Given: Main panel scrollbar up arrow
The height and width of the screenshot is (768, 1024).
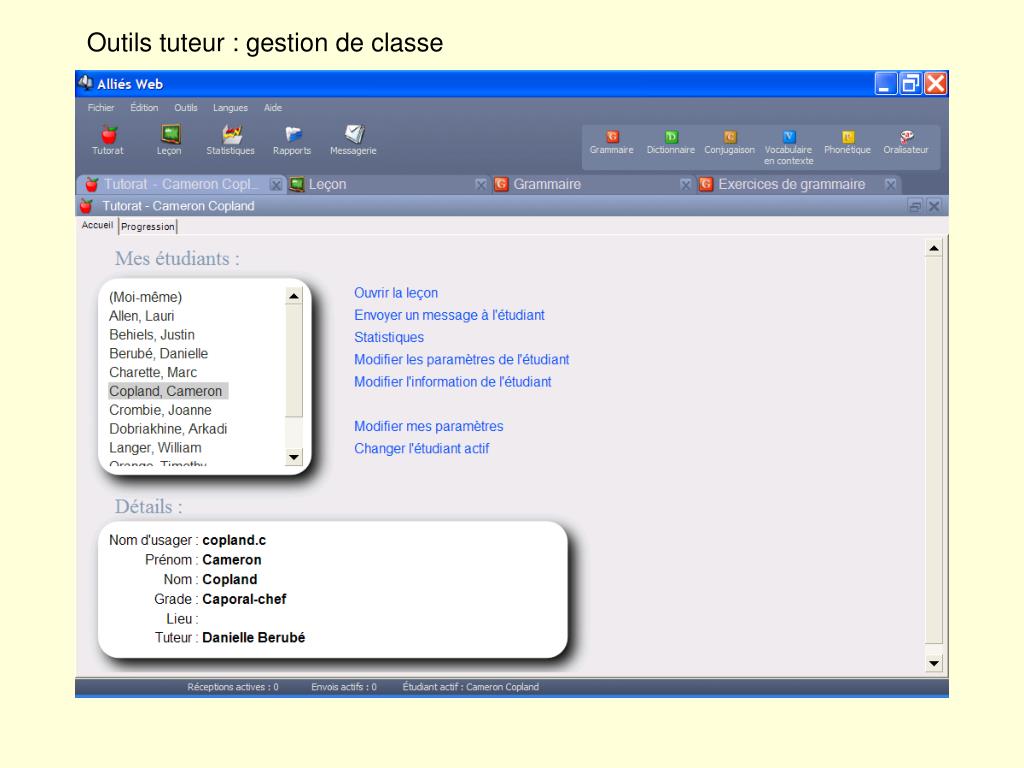Looking at the screenshot, I should [934, 248].
